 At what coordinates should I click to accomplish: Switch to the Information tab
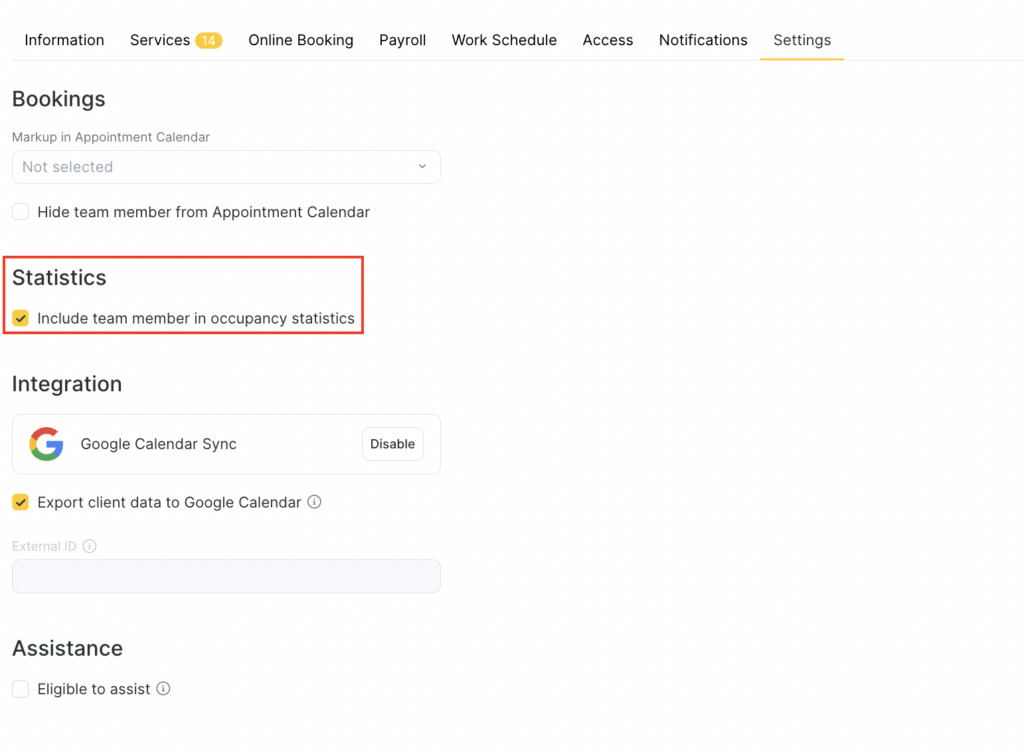[x=64, y=40]
